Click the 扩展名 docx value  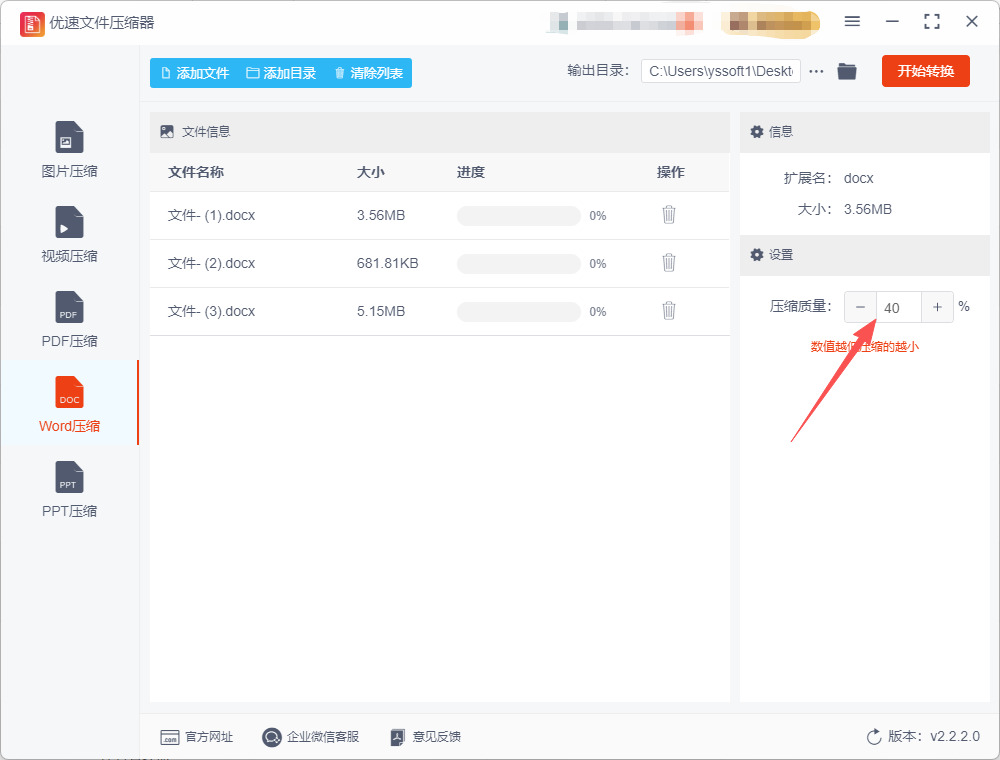pyautogui.click(x=858, y=179)
